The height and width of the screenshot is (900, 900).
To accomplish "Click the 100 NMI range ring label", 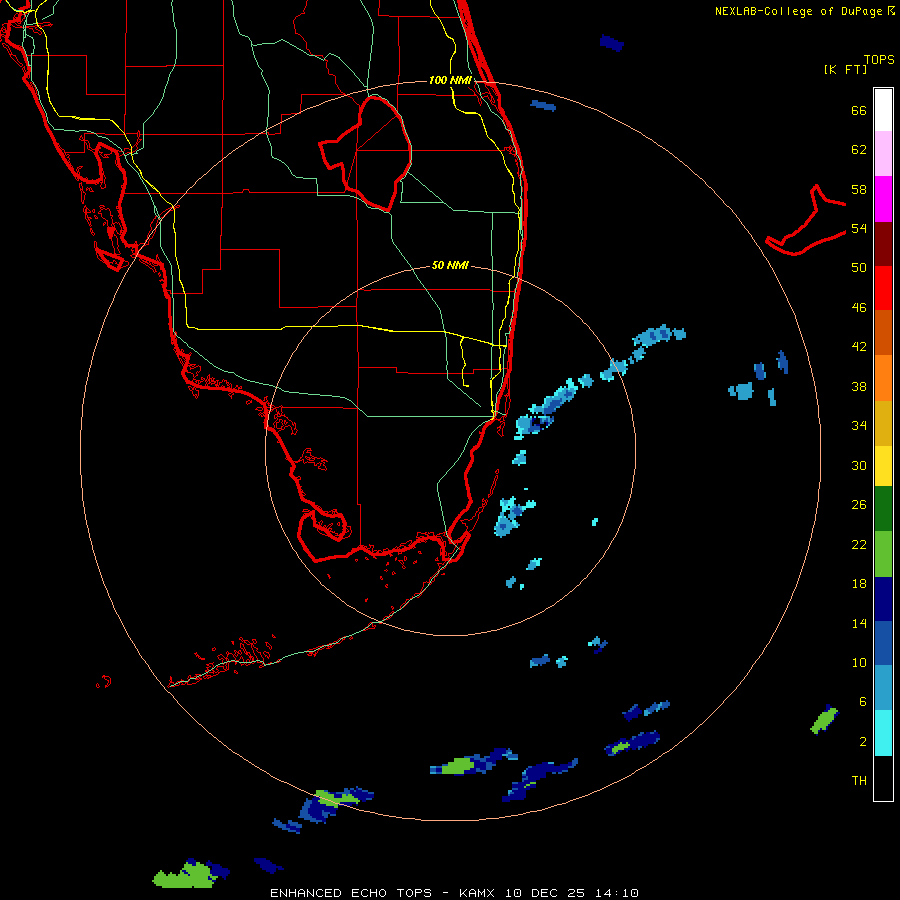I will 450,80.
